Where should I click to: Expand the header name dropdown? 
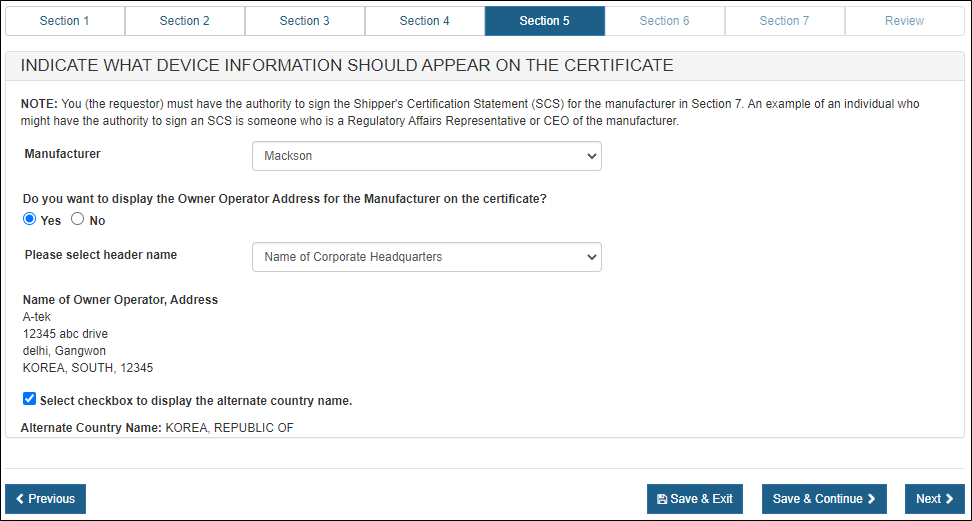point(426,257)
